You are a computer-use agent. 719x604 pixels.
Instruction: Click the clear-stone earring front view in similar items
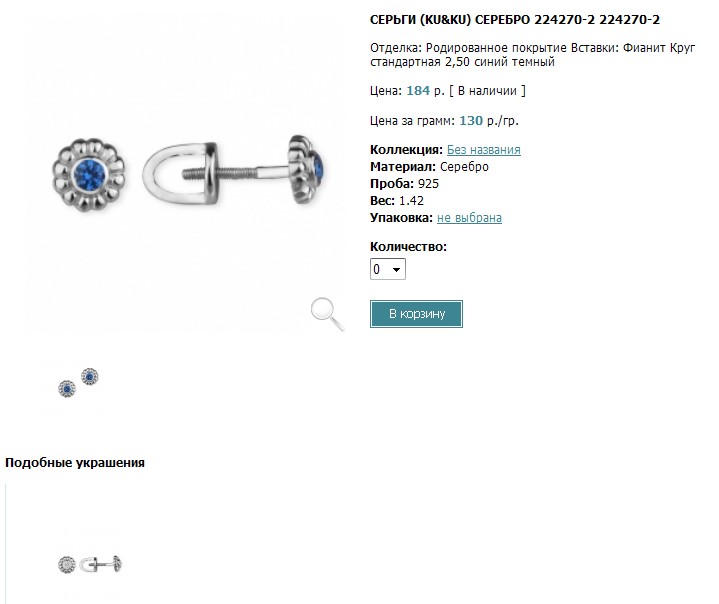67,565
